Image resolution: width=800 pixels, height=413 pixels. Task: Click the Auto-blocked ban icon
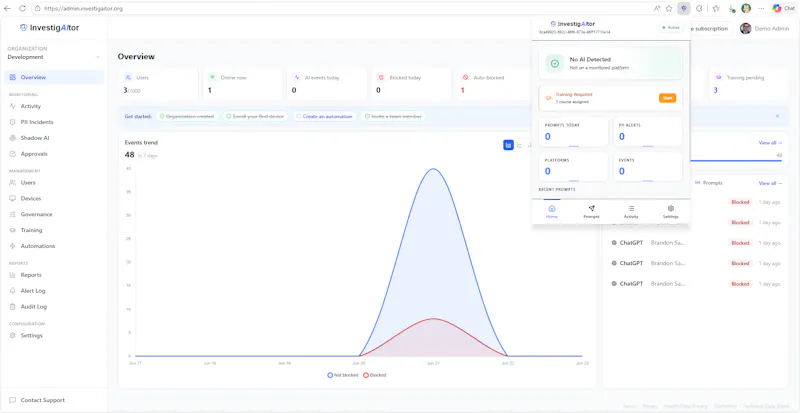[x=465, y=78]
